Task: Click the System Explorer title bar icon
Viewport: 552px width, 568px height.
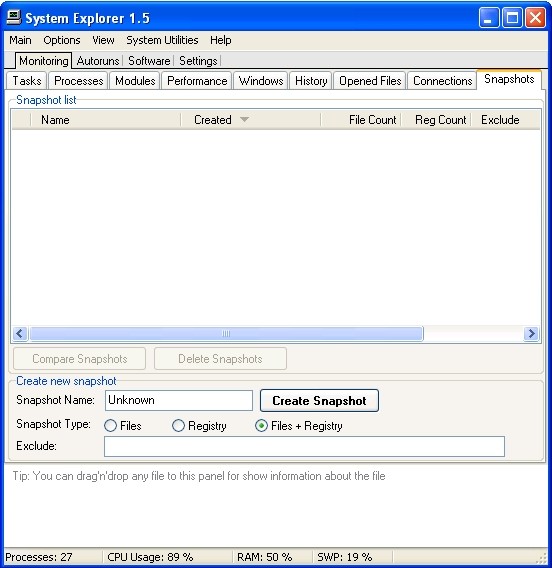Action: (x=14, y=17)
